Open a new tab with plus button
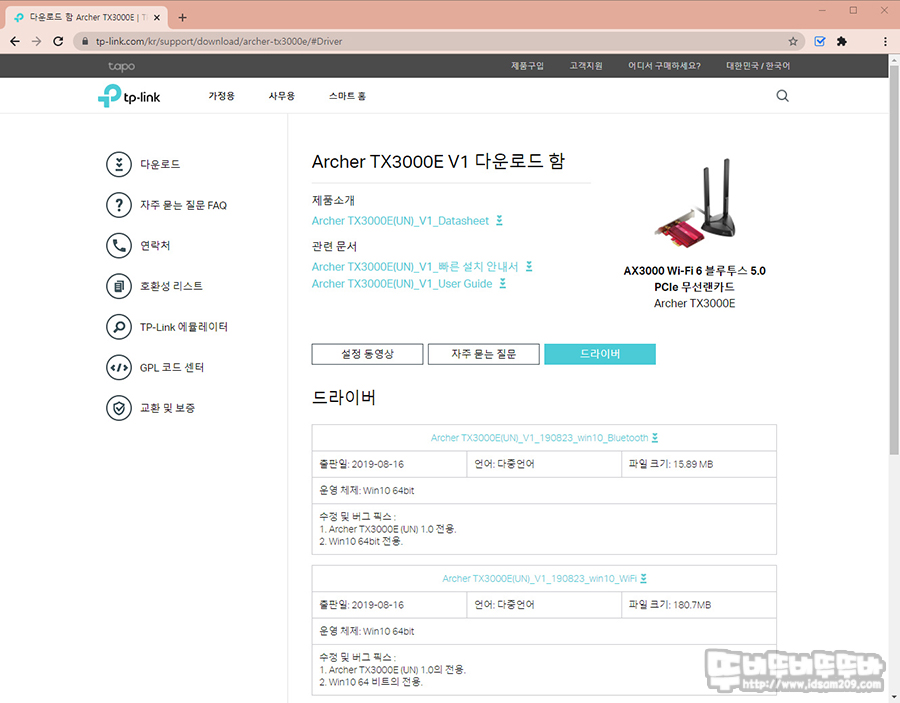This screenshot has height=703, width=900. click(x=183, y=17)
